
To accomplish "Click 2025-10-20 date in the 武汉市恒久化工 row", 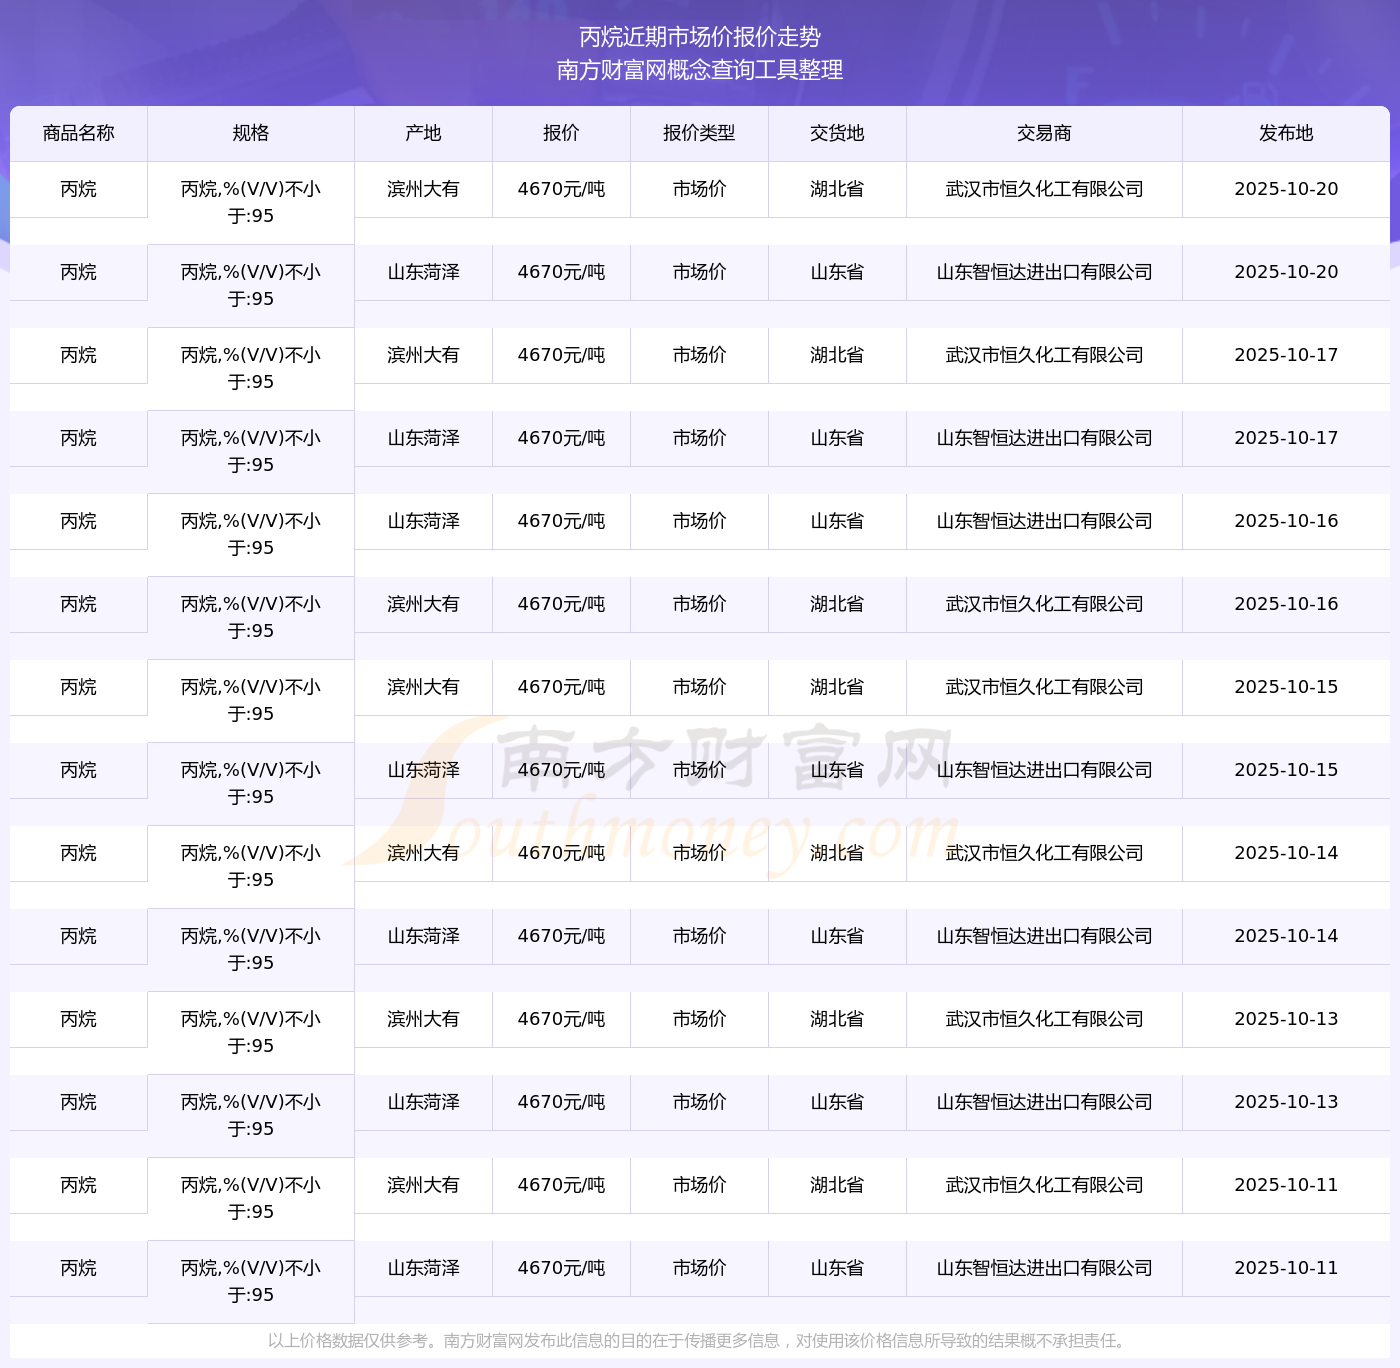I will 1286,189.
